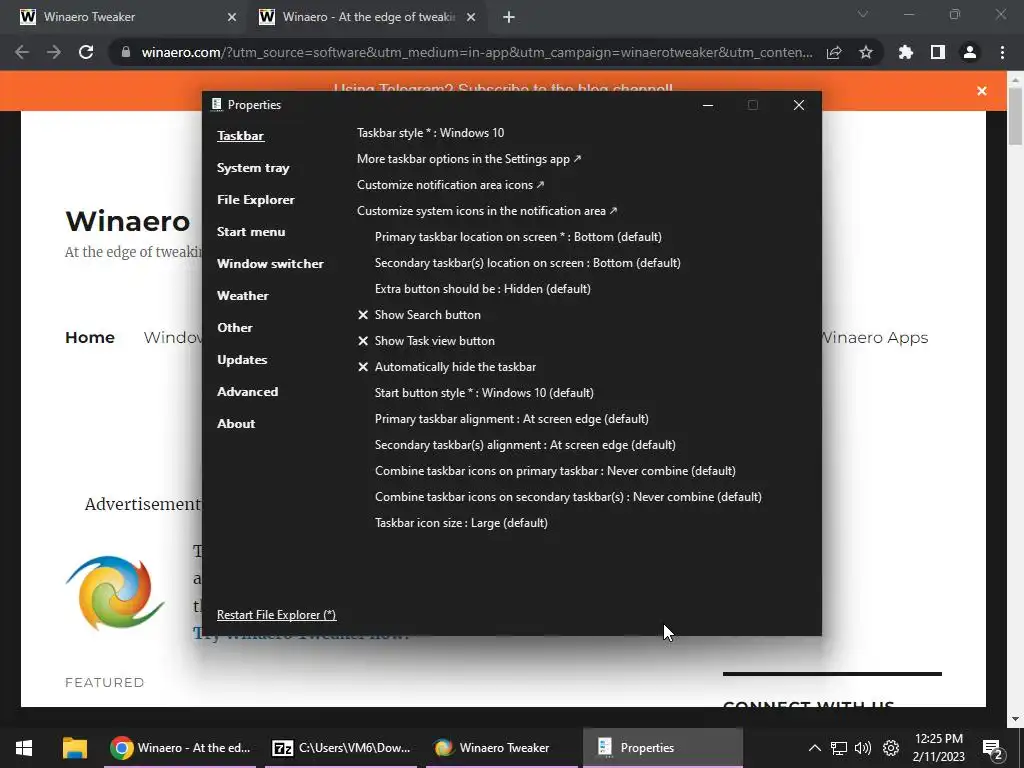Change Taskbar style Windows 10 setting
The image size is (1024, 768).
click(x=430, y=133)
